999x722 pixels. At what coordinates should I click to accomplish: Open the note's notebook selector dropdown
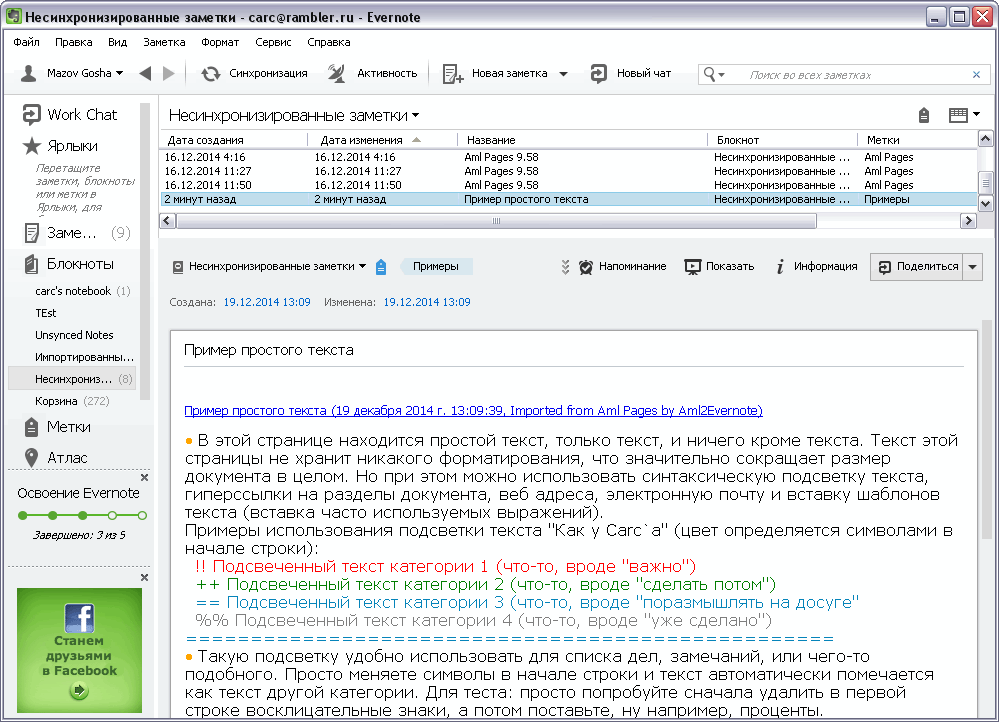tap(362, 266)
